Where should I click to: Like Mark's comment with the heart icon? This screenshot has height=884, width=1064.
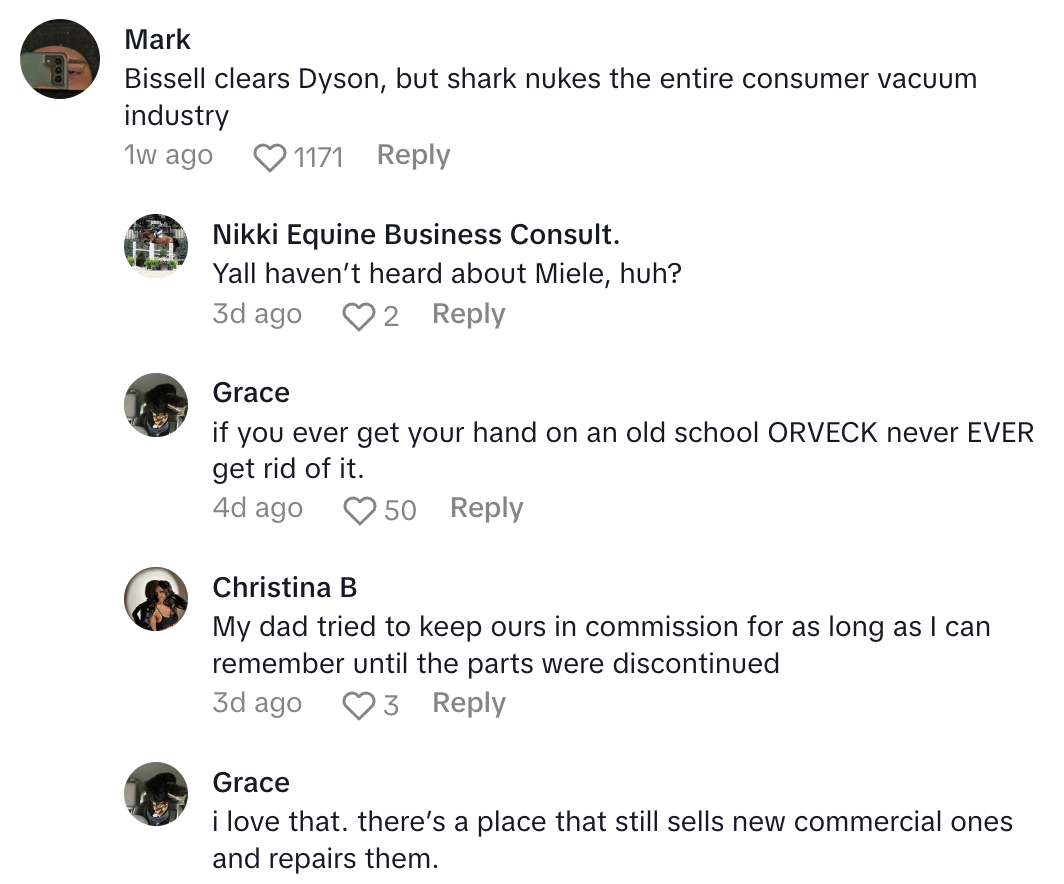coord(270,157)
